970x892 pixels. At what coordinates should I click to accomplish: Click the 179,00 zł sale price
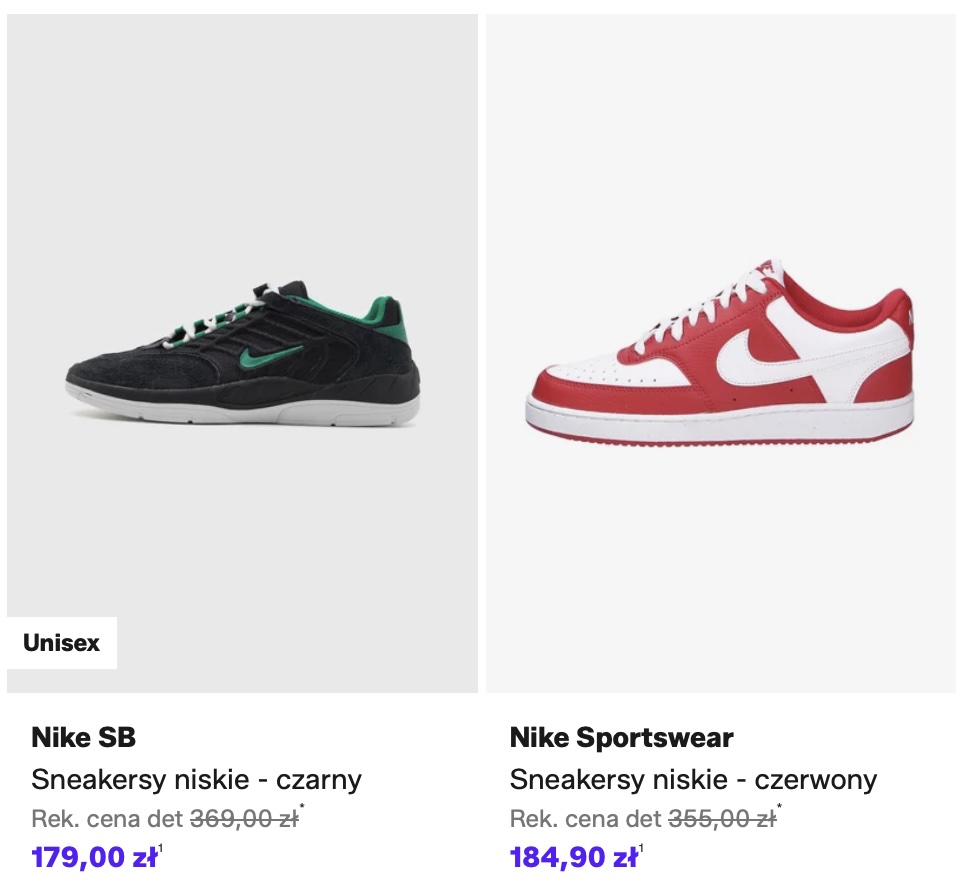(x=94, y=858)
